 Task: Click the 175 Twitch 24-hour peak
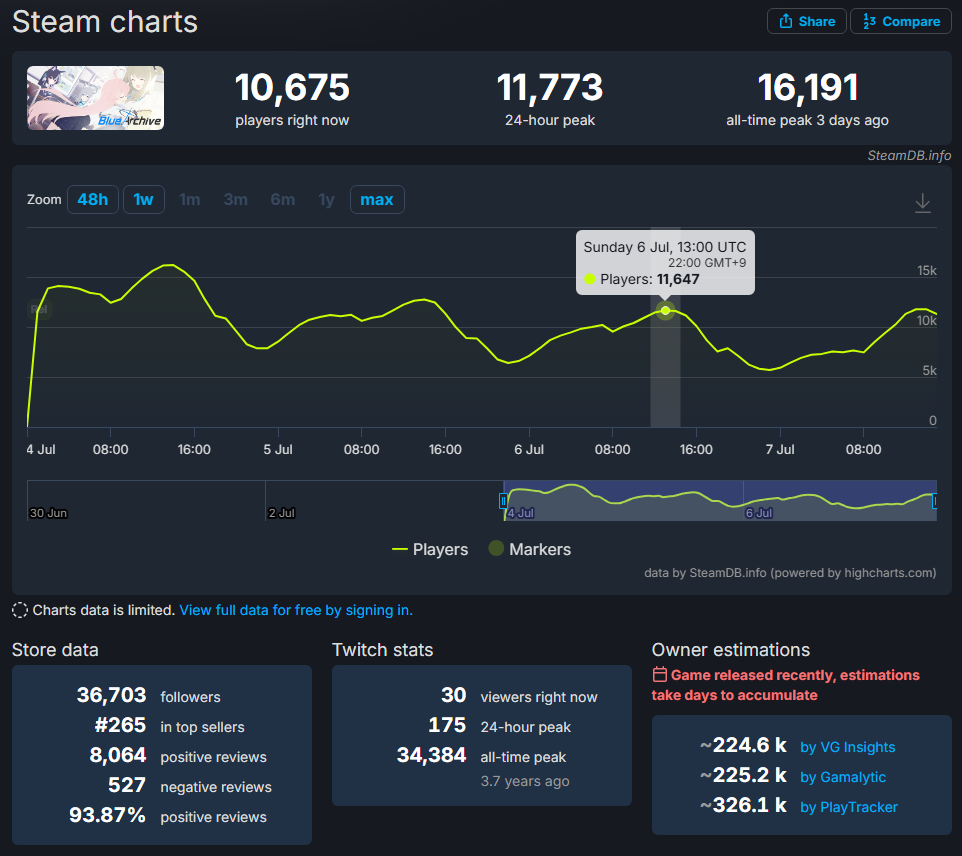point(447,725)
